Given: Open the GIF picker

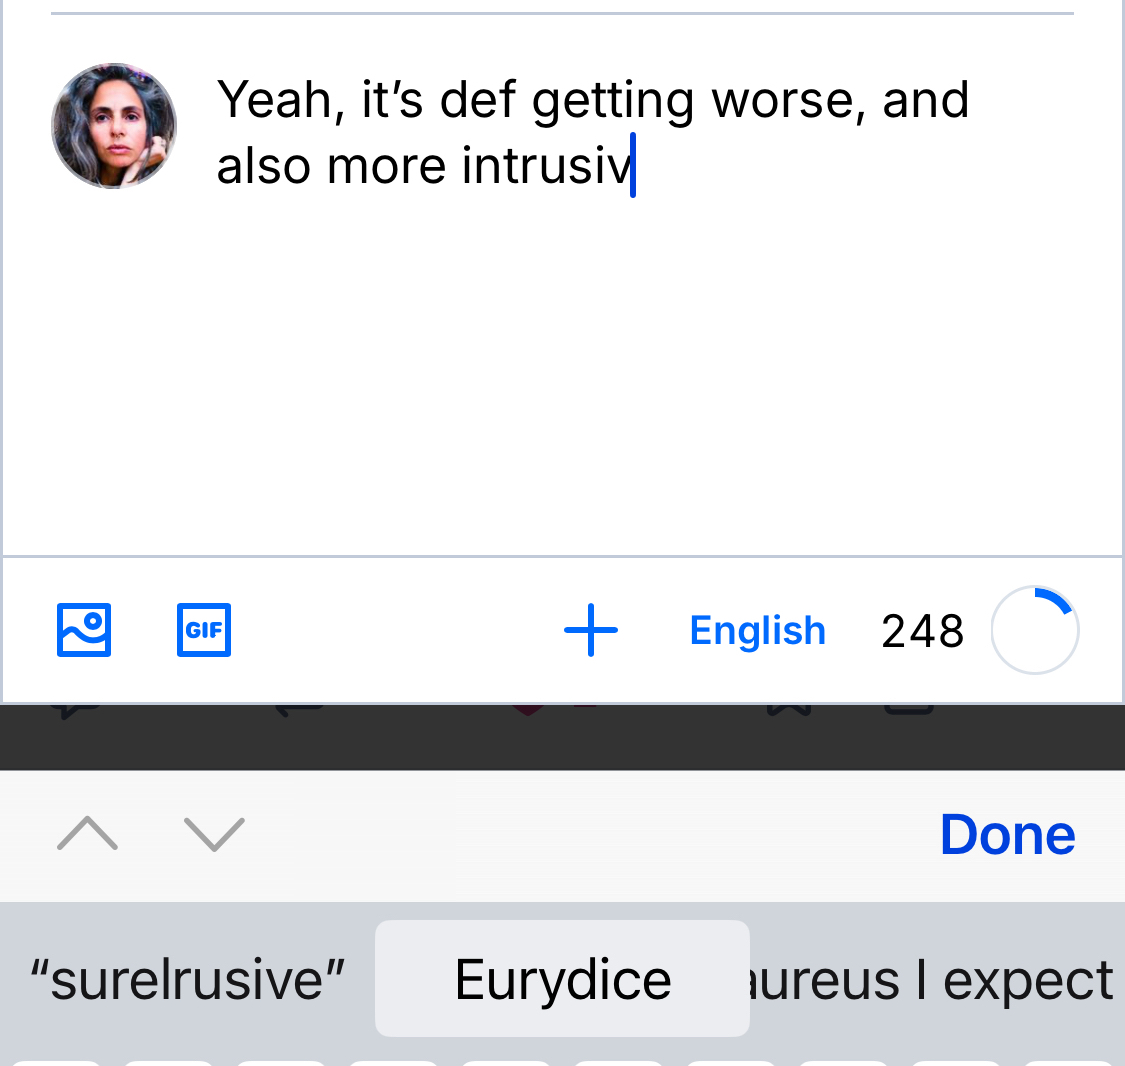Looking at the screenshot, I should click(204, 630).
